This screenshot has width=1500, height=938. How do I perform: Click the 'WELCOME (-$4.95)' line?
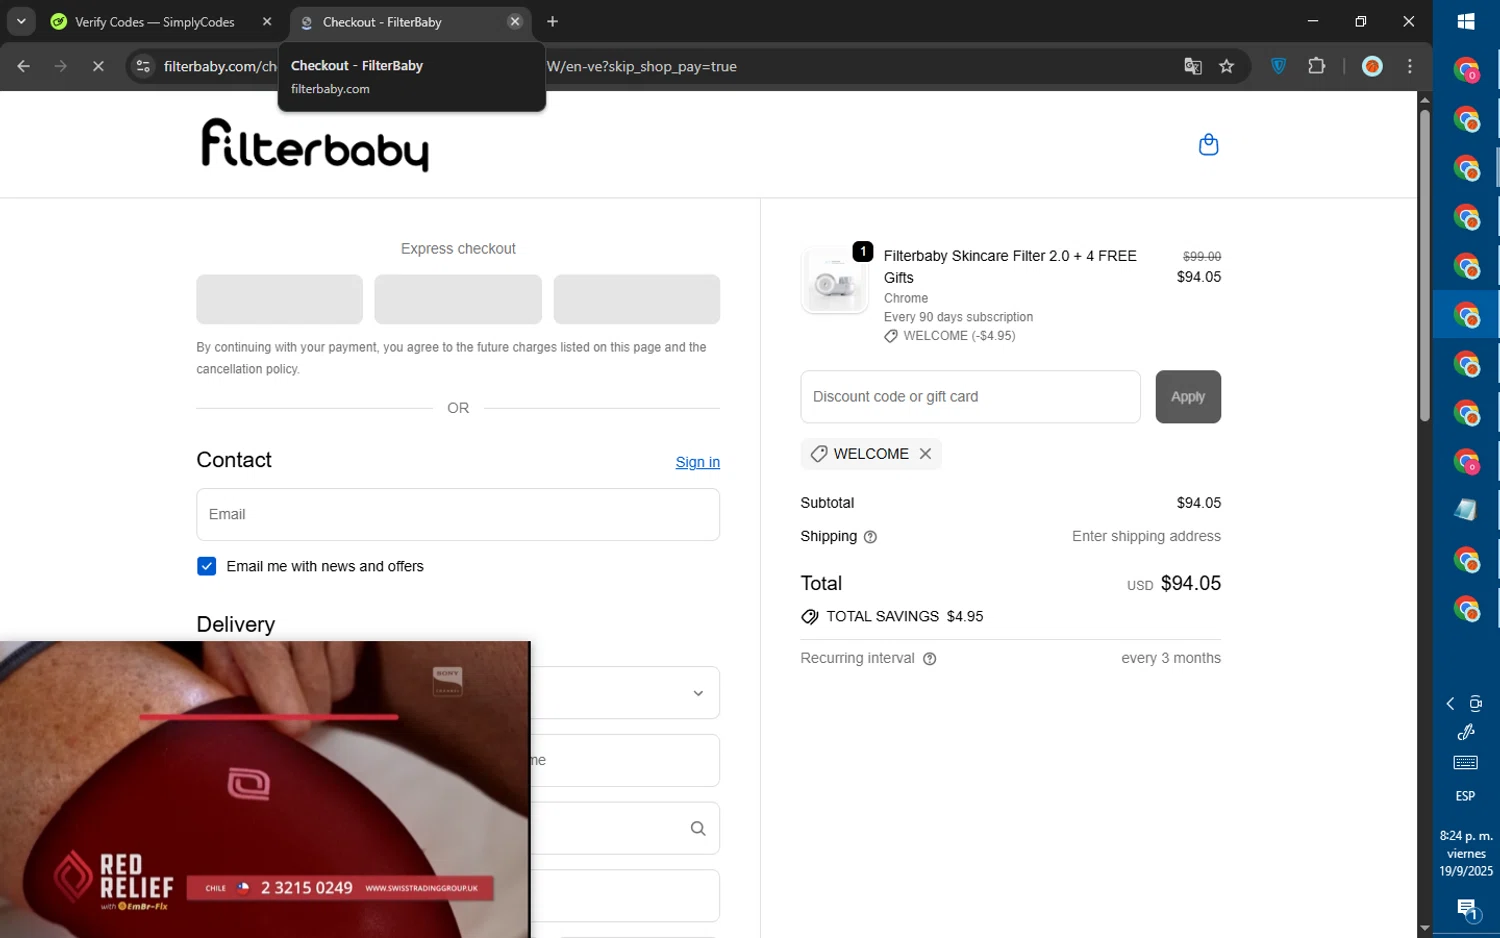tap(950, 336)
